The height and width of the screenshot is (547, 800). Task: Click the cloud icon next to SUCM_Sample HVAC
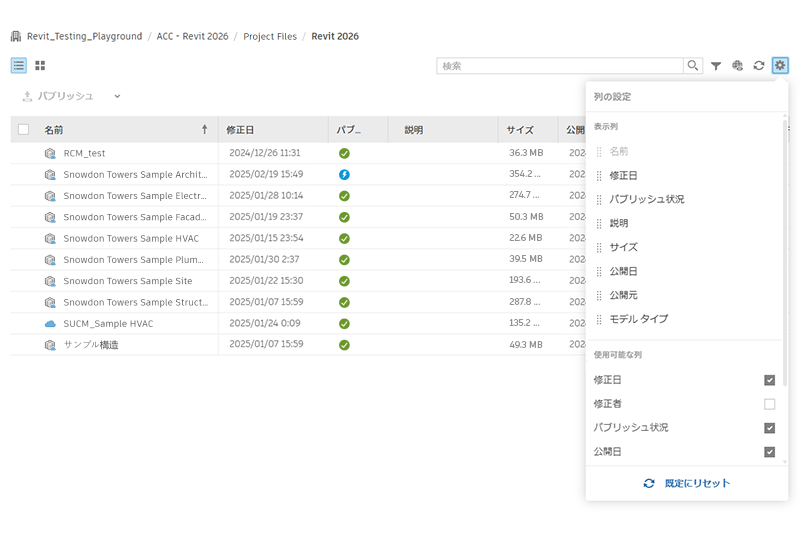pos(50,324)
